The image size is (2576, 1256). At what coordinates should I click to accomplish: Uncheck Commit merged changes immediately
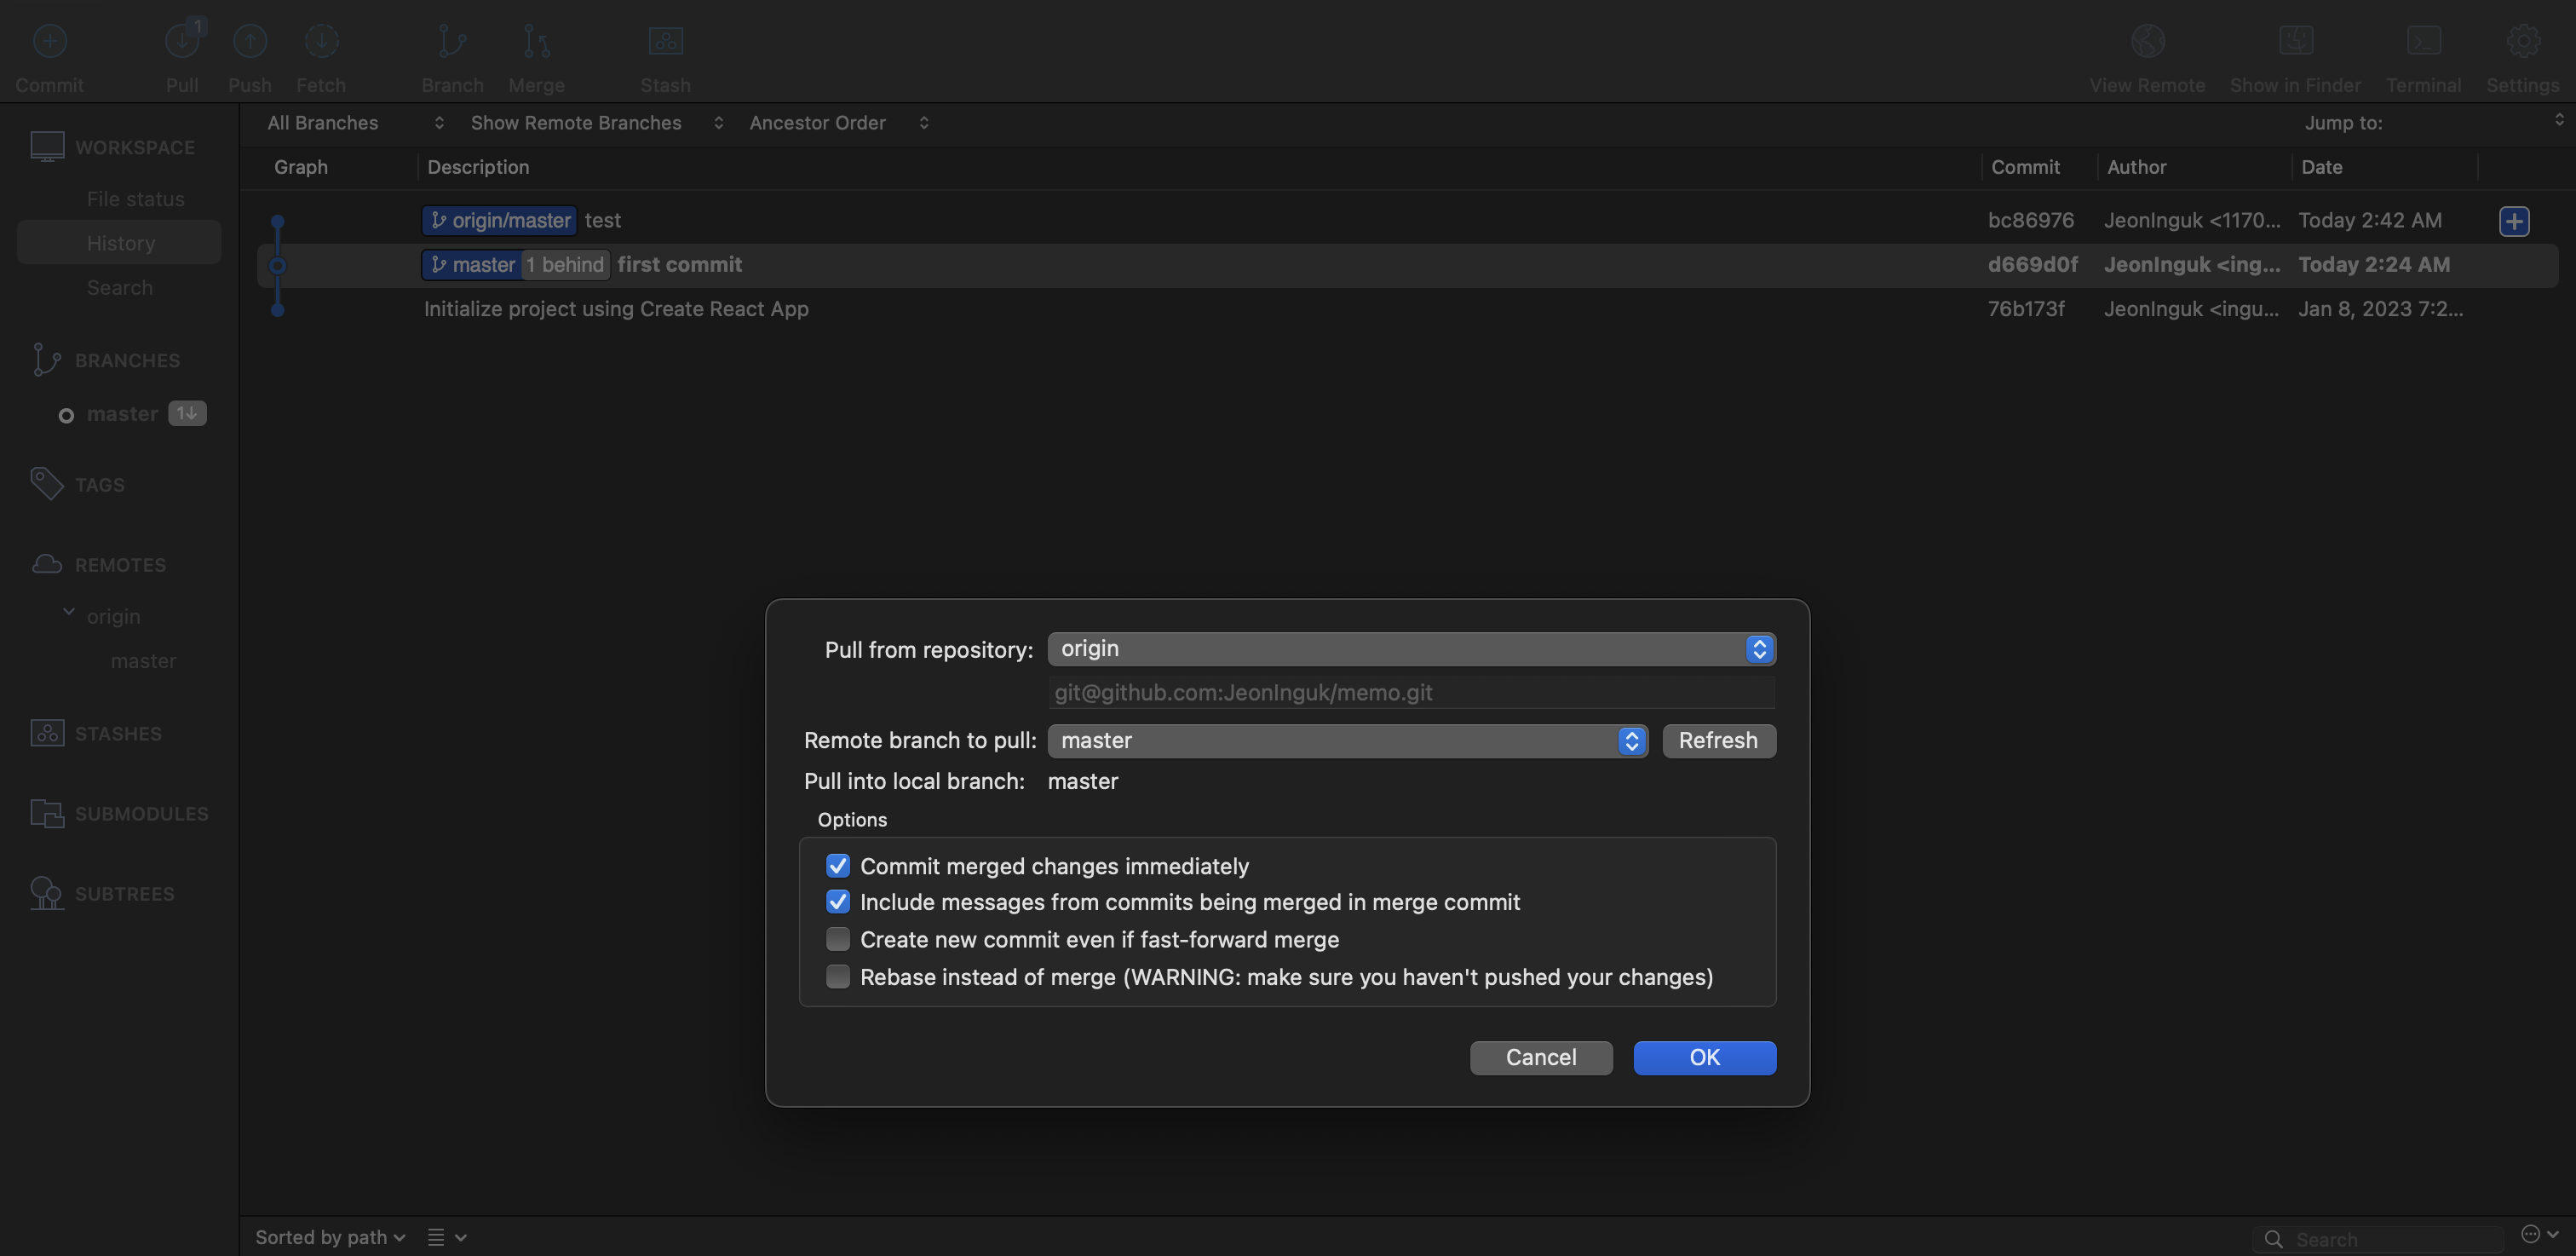pyautogui.click(x=837, y=865)
